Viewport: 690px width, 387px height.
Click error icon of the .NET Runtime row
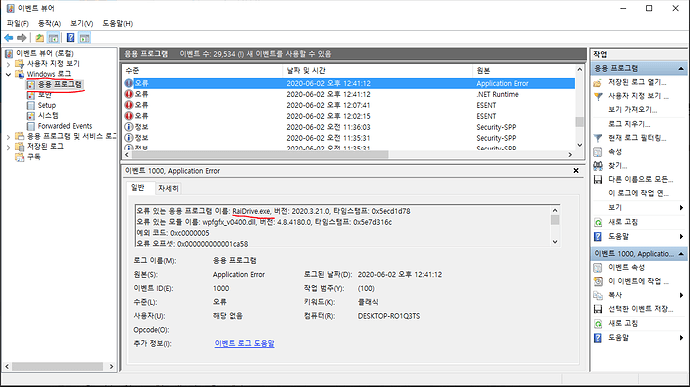[128, 94]
